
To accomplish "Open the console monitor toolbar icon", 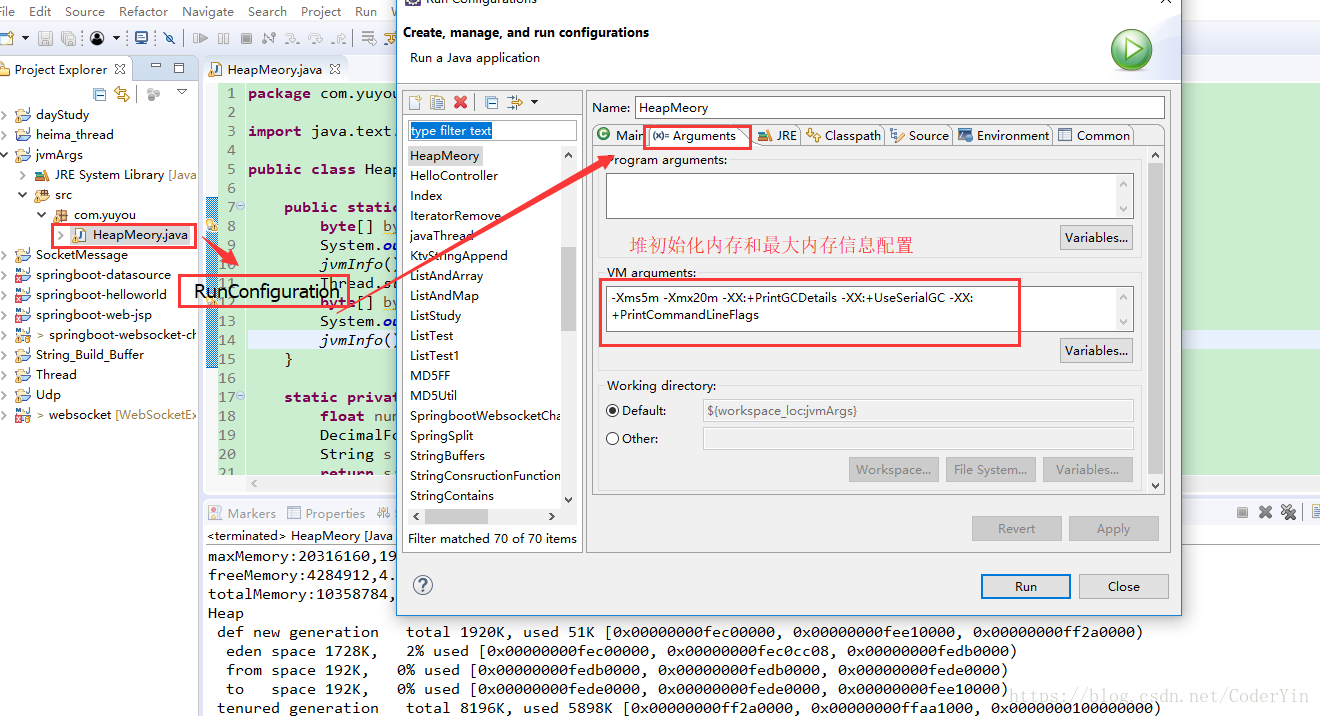I will pos(141,38).
